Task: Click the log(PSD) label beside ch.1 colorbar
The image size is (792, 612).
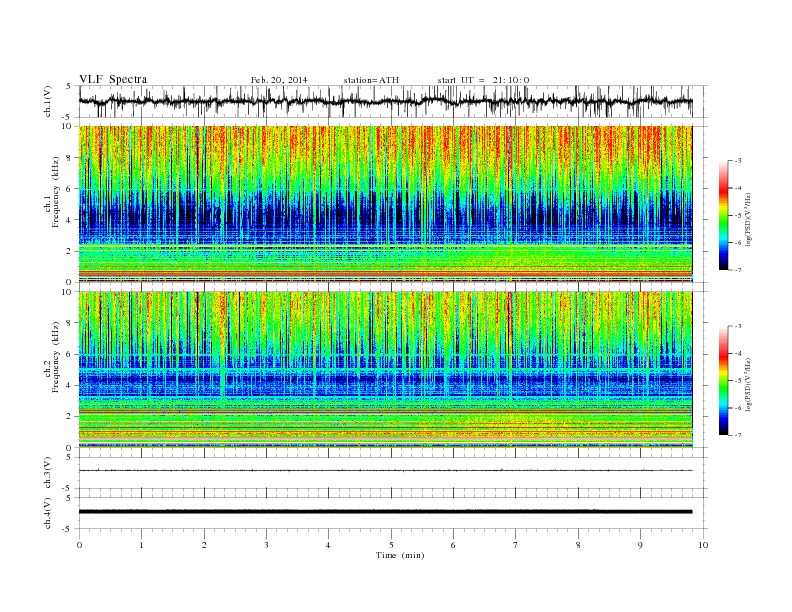Action: click(x=749, y=220)
